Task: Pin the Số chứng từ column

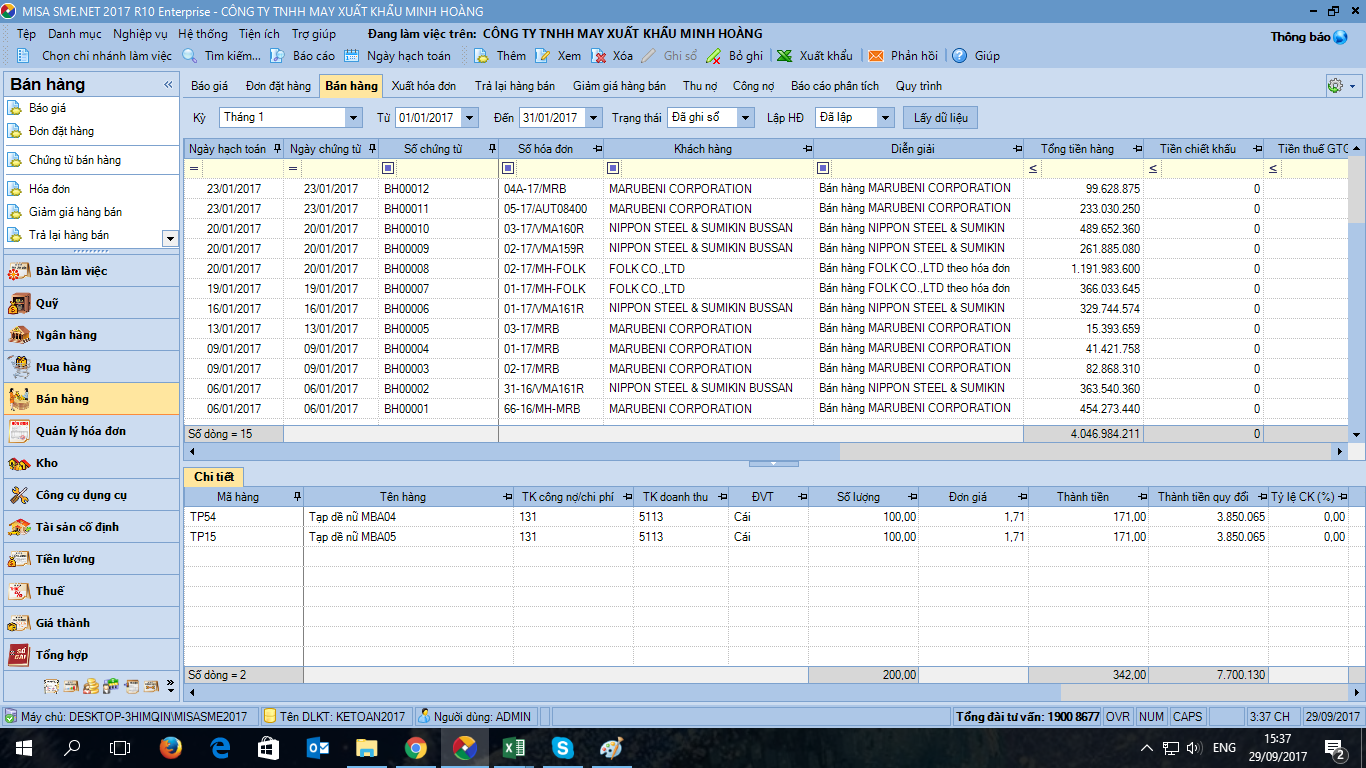Action: 492,149
